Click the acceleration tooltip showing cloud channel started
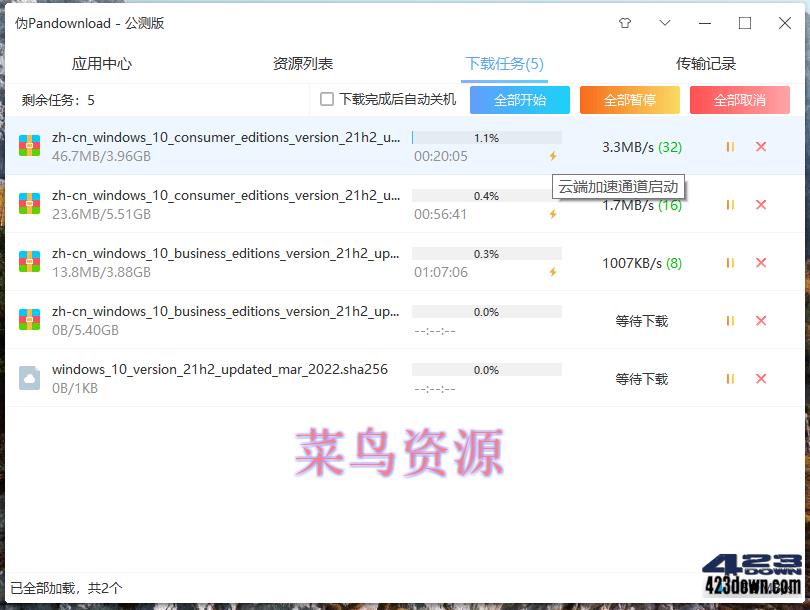 pos(616,186)
